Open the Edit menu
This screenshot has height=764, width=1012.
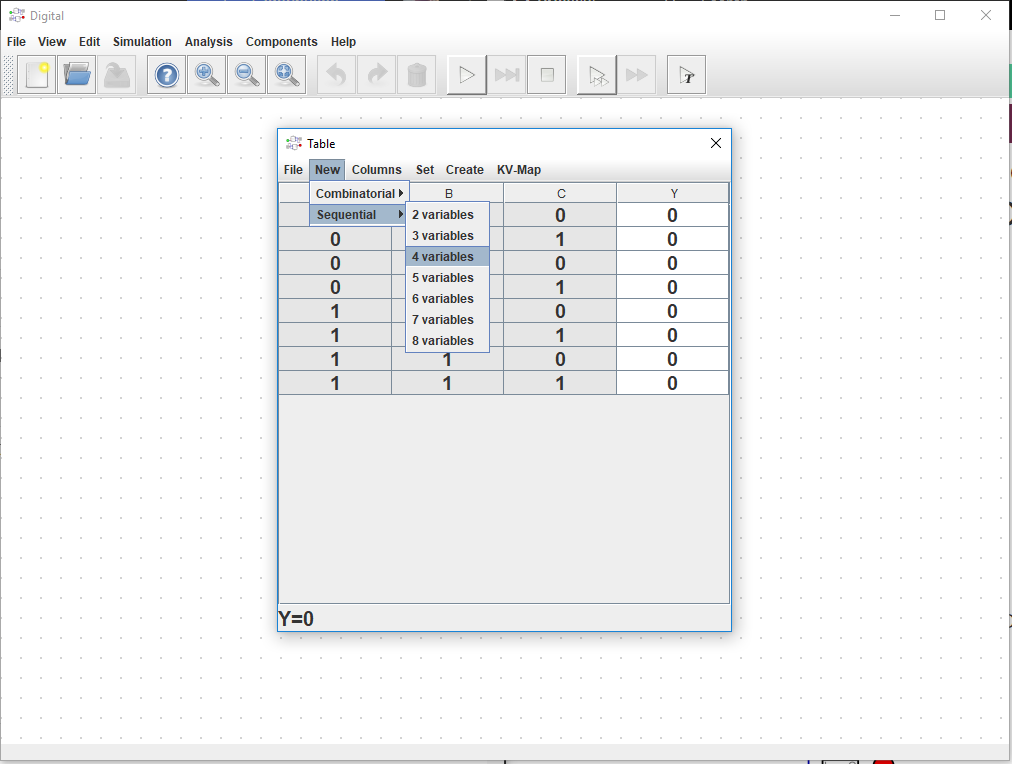89,42
